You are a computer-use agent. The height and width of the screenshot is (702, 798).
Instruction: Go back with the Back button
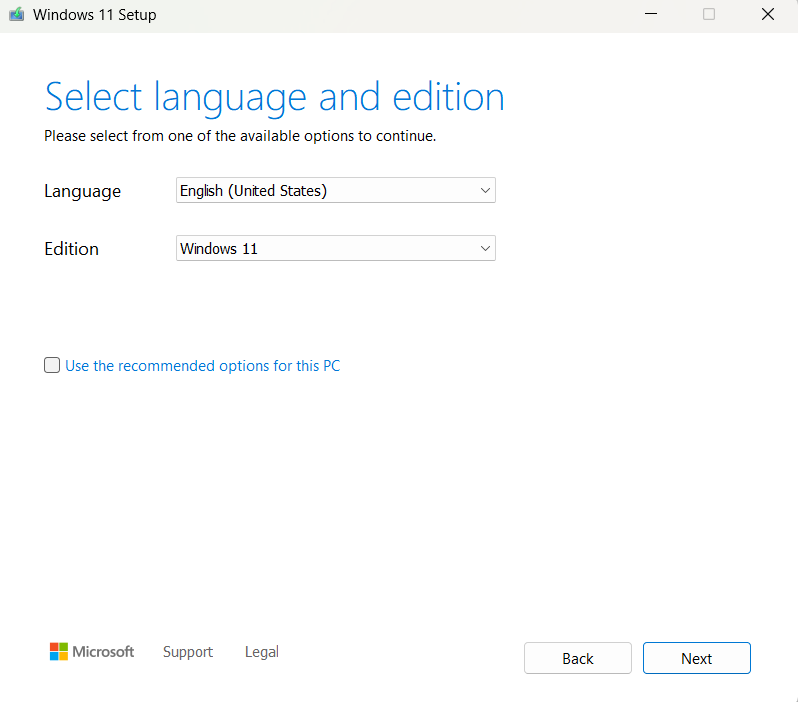click(578, 658)
